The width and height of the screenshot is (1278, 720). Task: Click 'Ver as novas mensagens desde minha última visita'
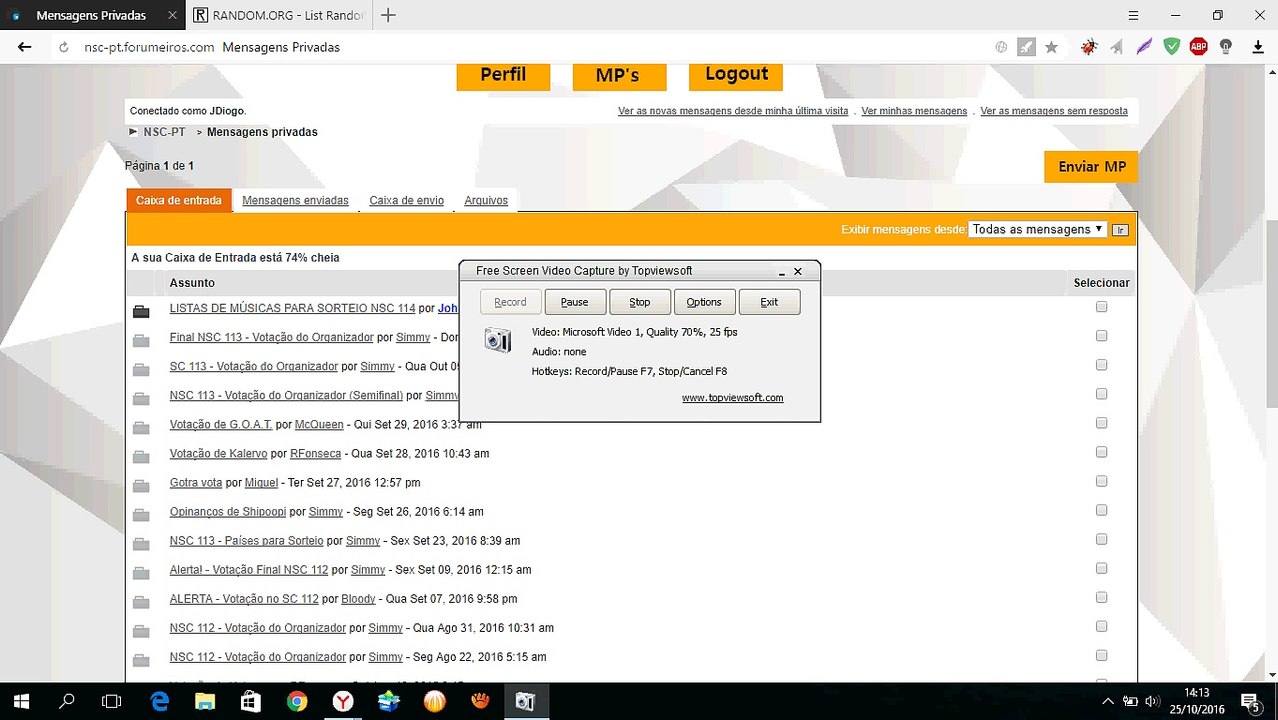[x=733, y=111]
